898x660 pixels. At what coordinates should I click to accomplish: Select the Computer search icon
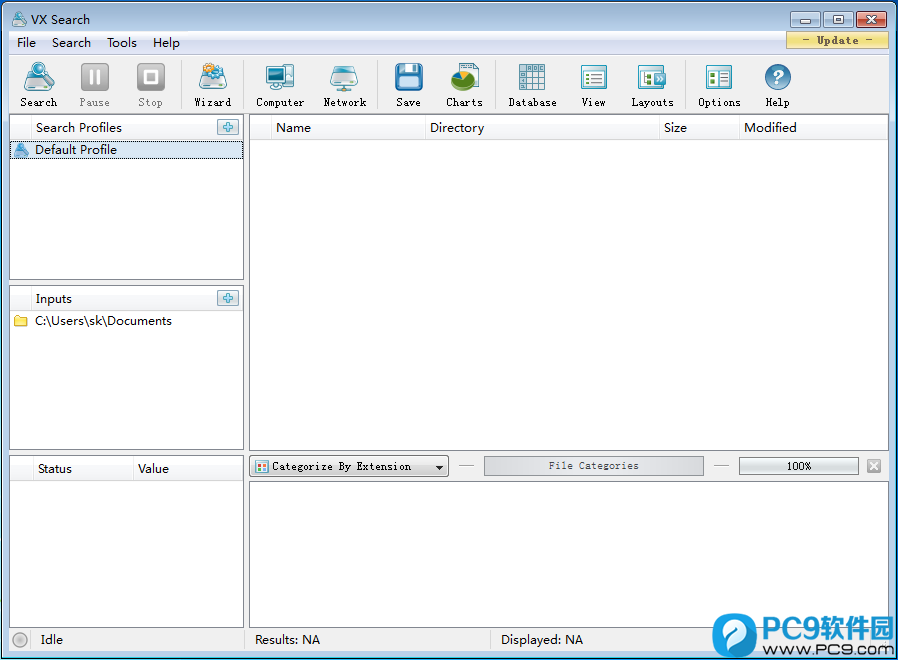[280, 85]
